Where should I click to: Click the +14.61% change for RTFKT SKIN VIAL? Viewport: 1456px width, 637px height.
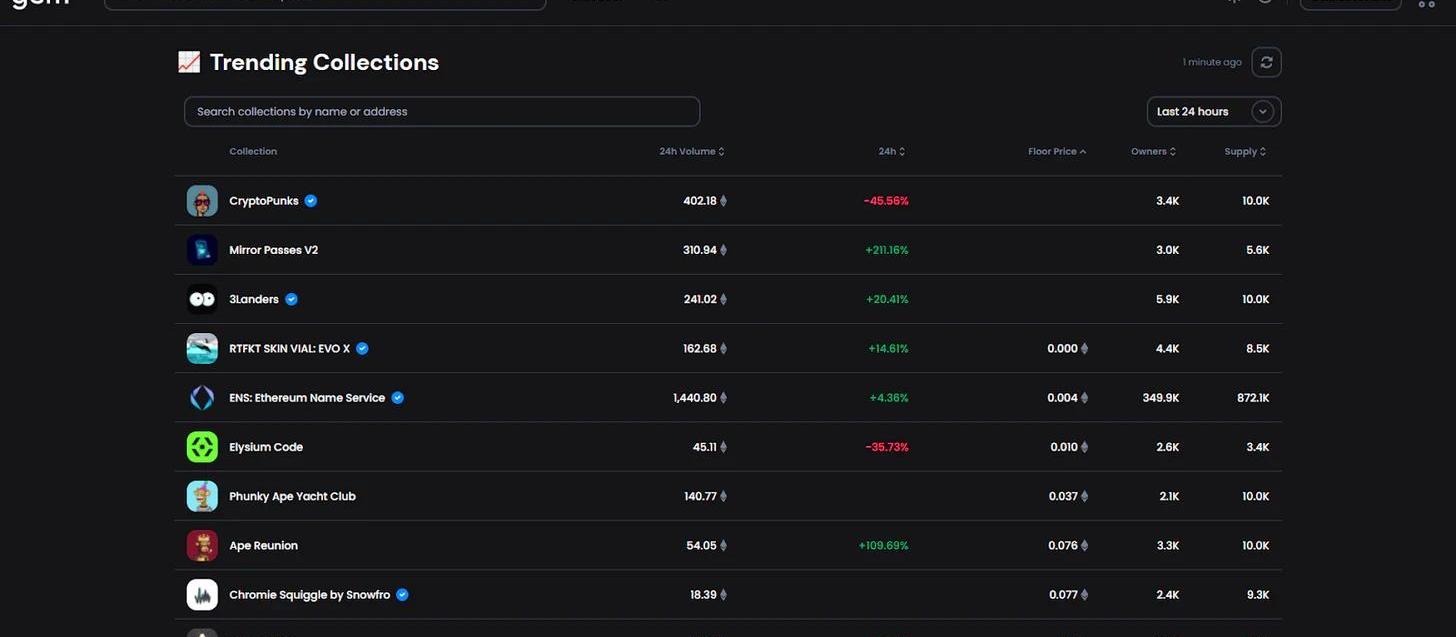tap(888, 349)
